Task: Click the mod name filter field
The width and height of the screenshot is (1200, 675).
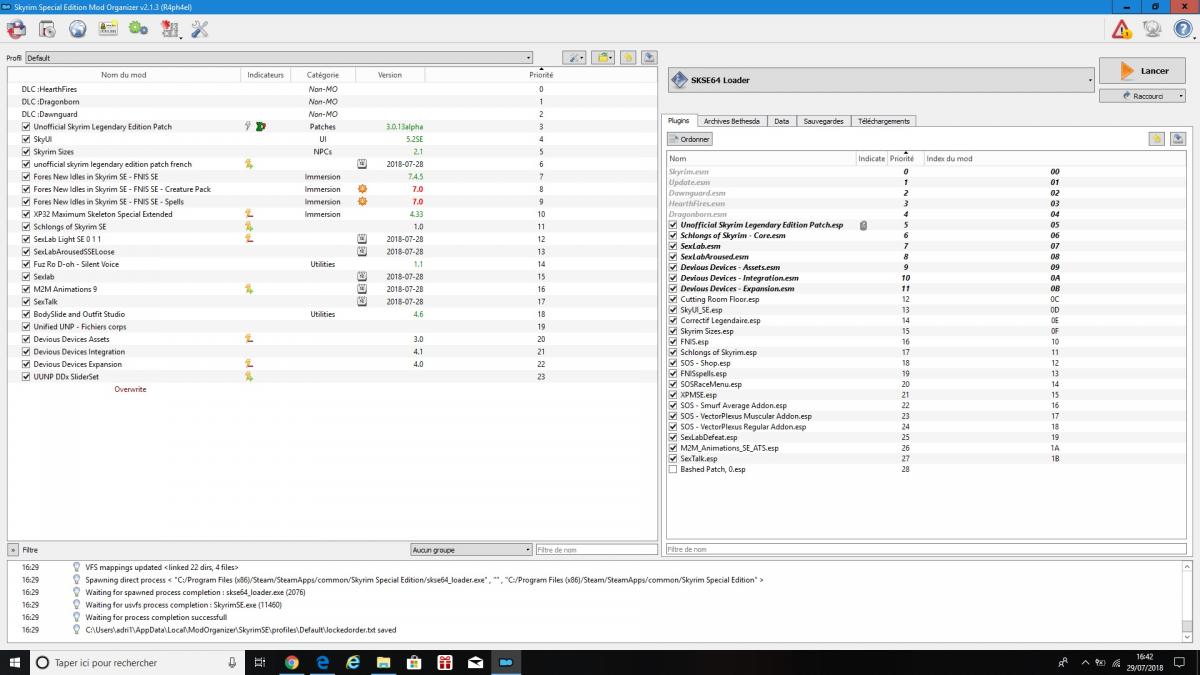Action: click(x=596, y=549)
